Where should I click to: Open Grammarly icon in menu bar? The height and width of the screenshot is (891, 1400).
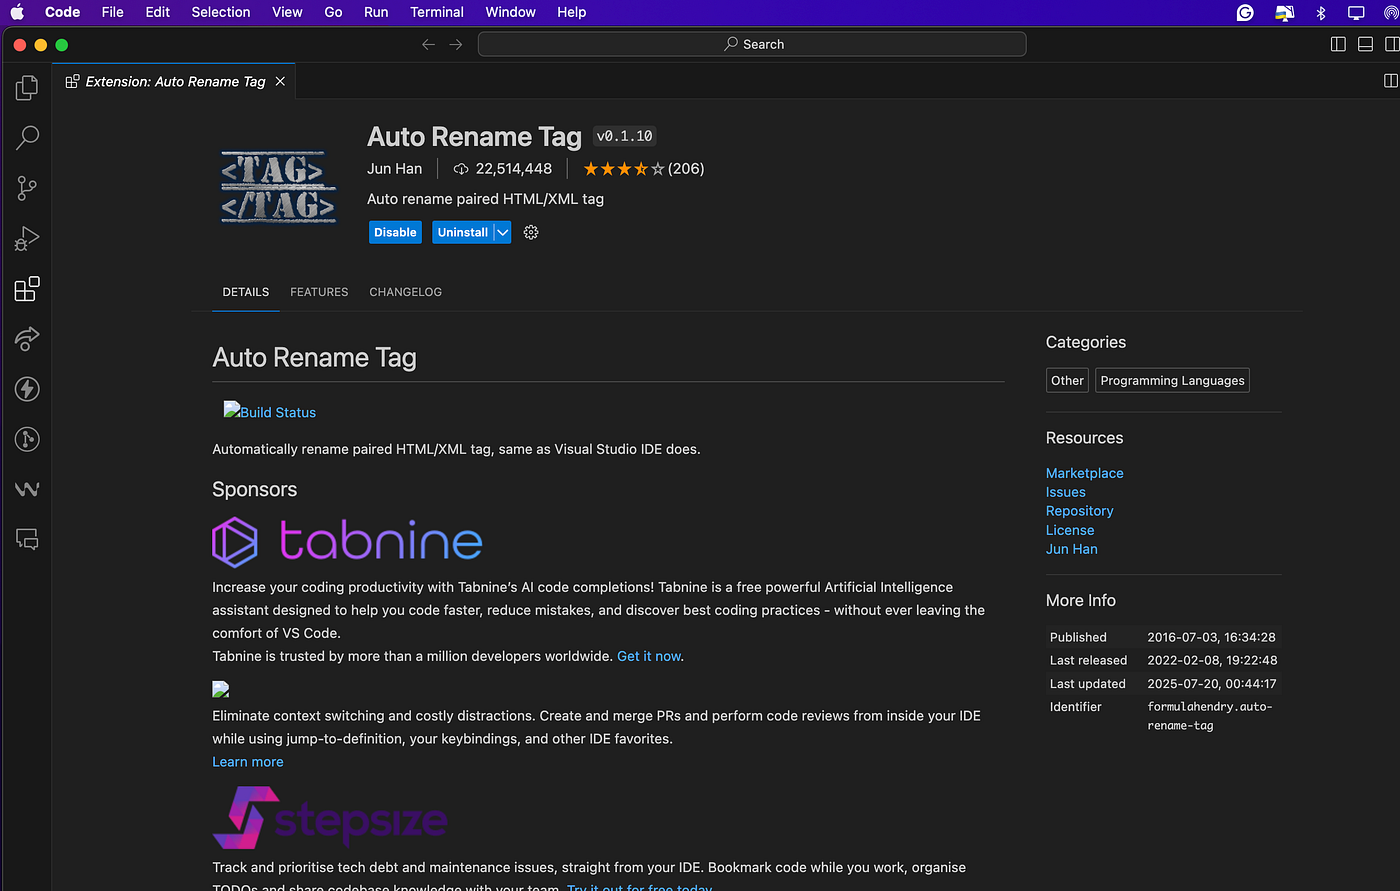(1245, 12)
